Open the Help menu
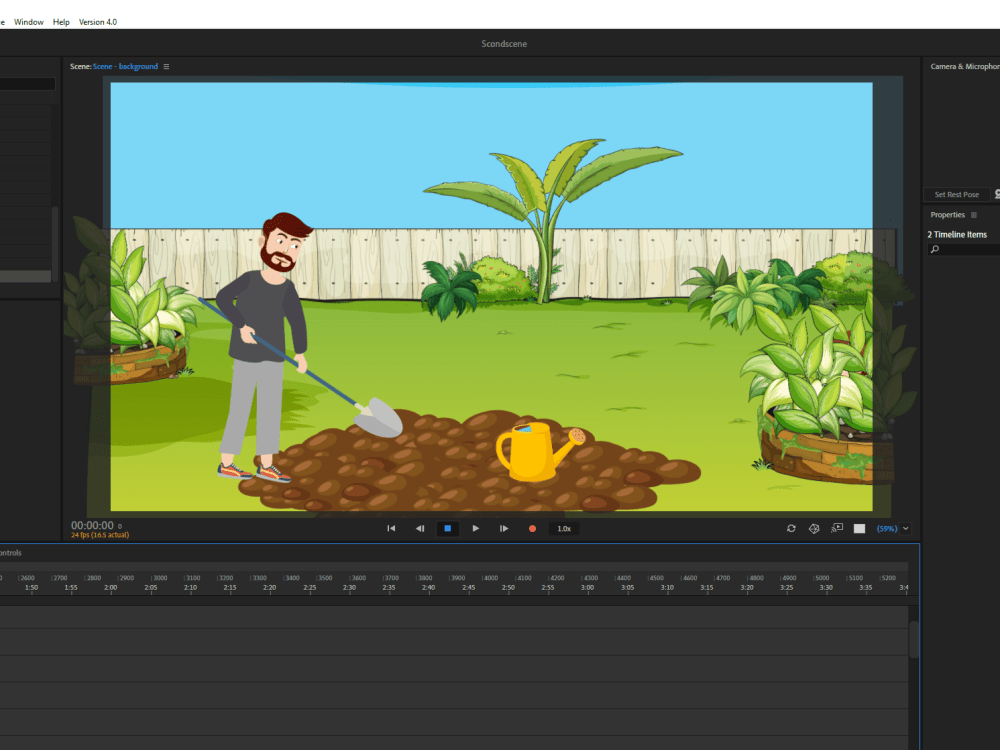Image resolution: width=1000 pixels, height=750 pixels. (x=61, y=22)
